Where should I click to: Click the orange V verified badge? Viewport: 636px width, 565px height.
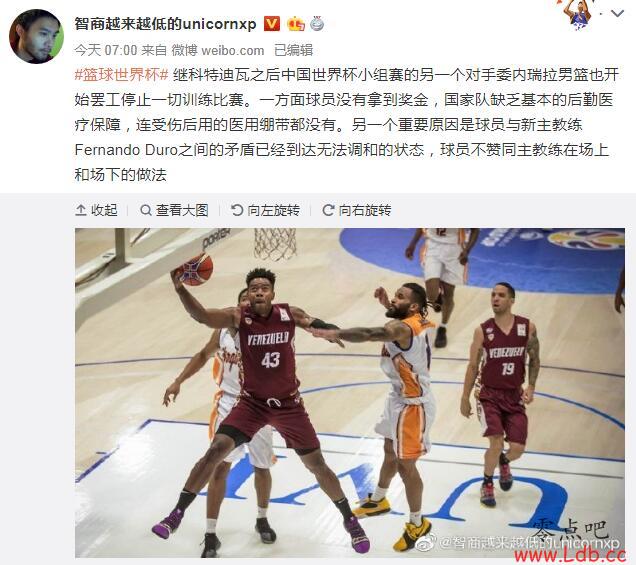pyautogui.click(x=271, y=24)
